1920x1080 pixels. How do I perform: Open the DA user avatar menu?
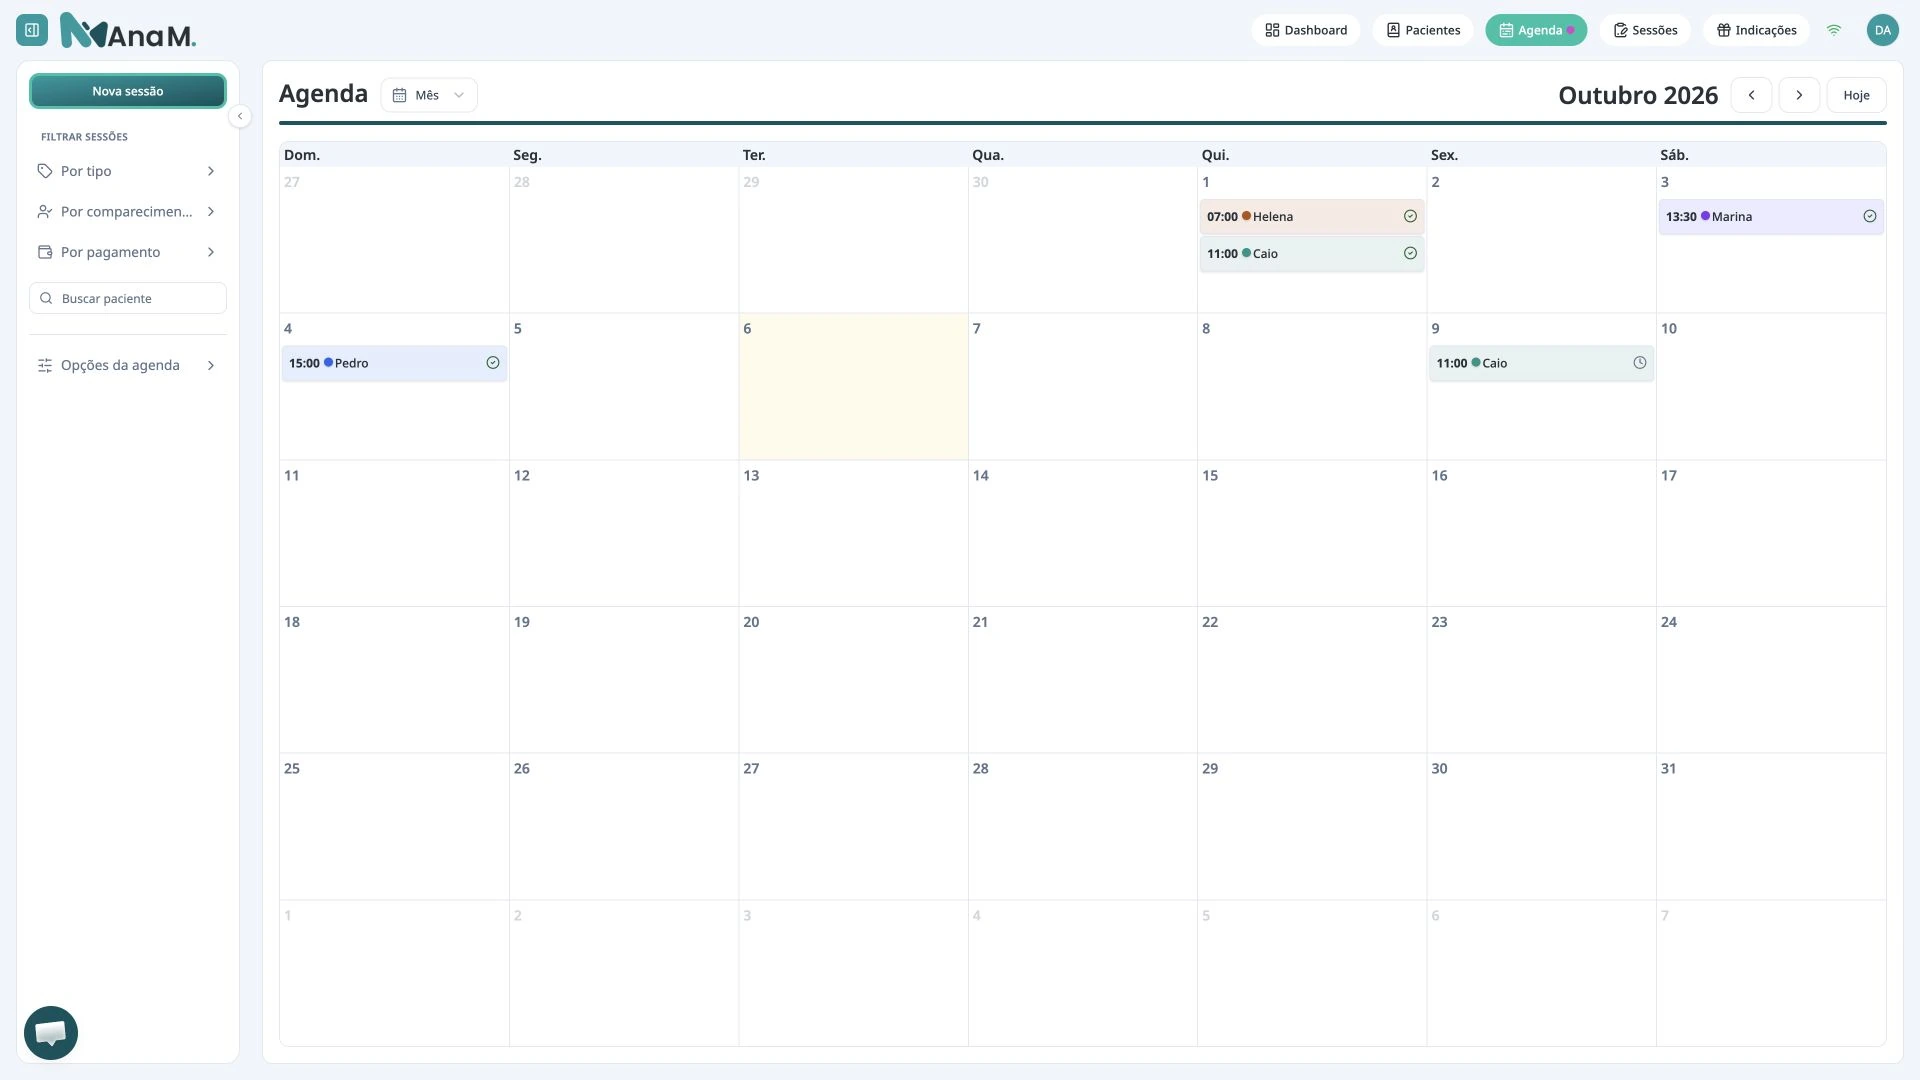click(1882, 30)
